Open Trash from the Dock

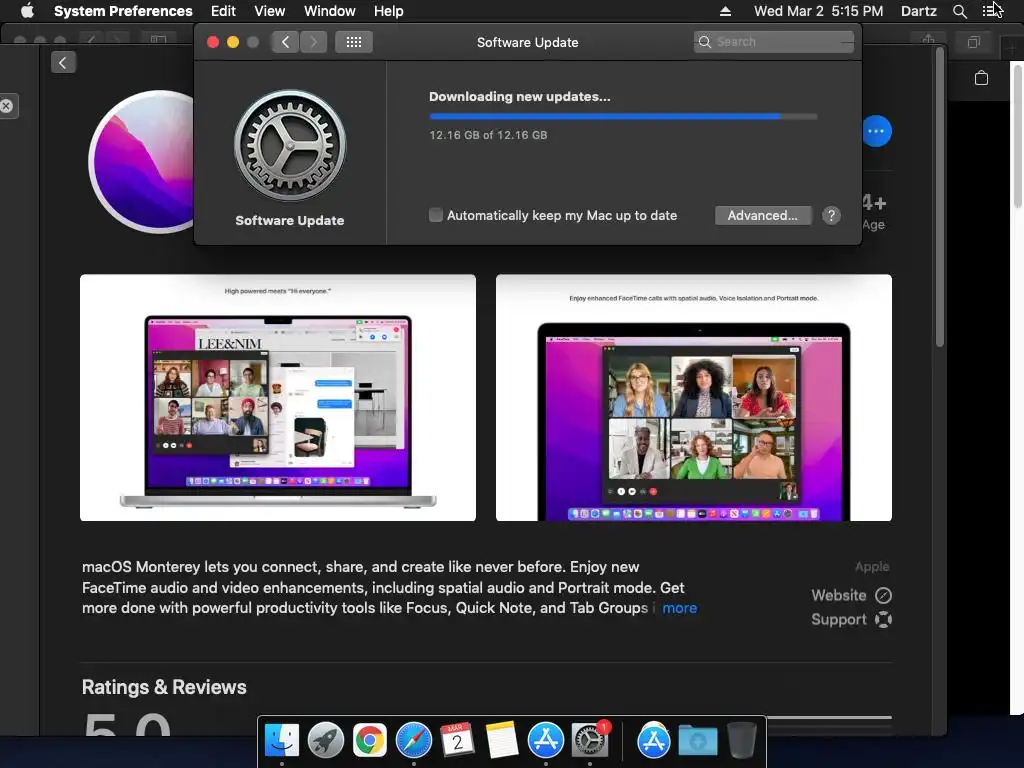741,741
